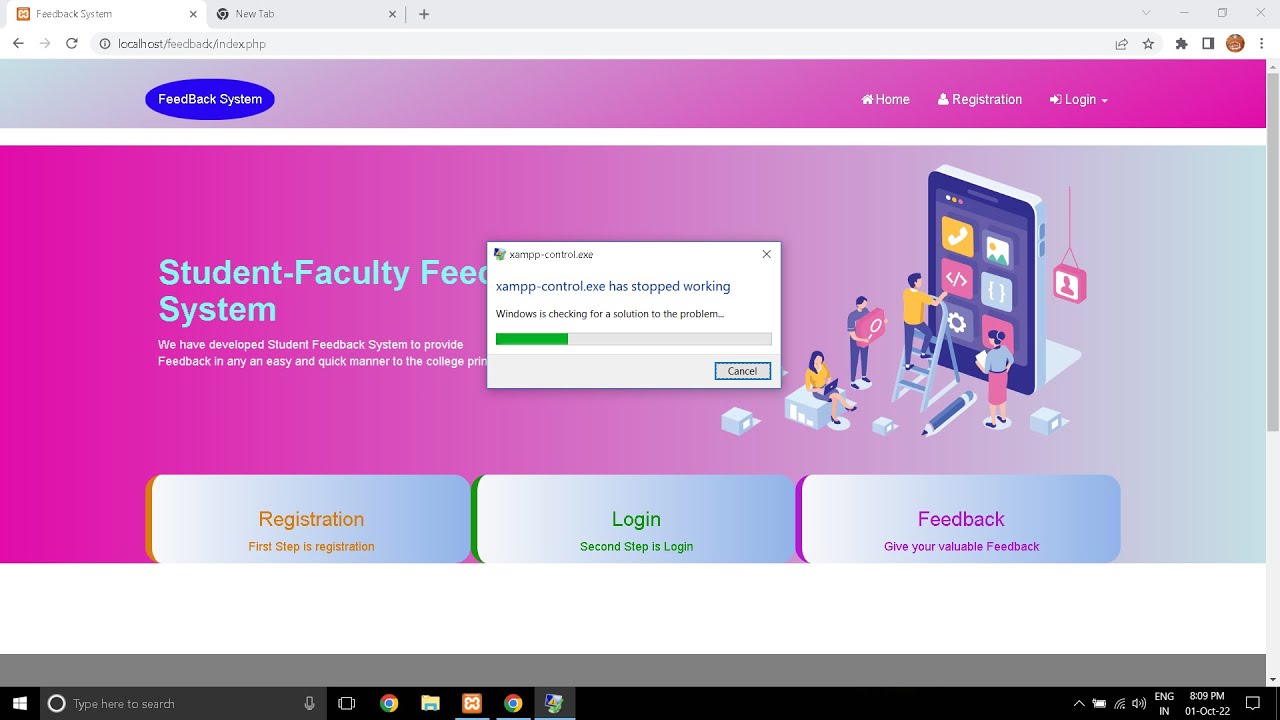
Task: Reload the page with refresh icon
Action: [72, 44]
